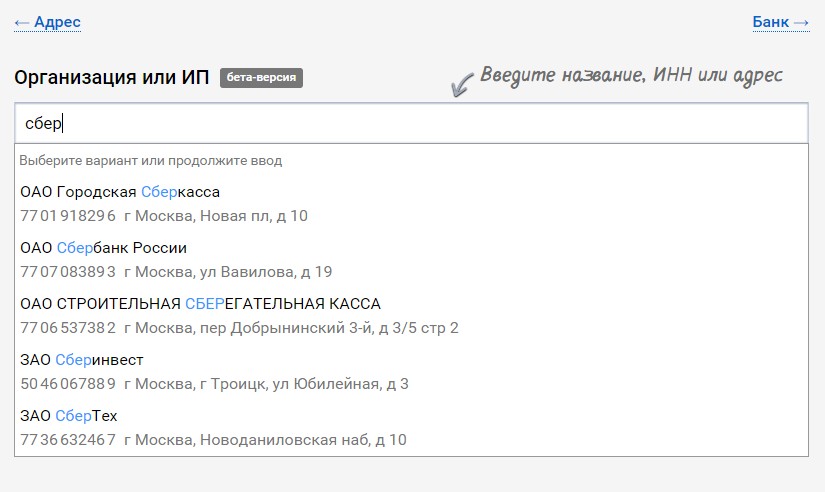Click the Организация или ИП heading

[112, 77]
